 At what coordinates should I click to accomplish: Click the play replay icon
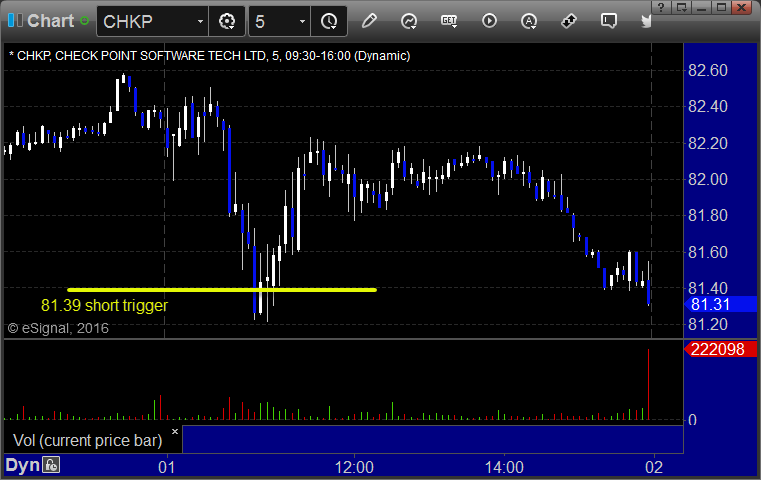489,21
